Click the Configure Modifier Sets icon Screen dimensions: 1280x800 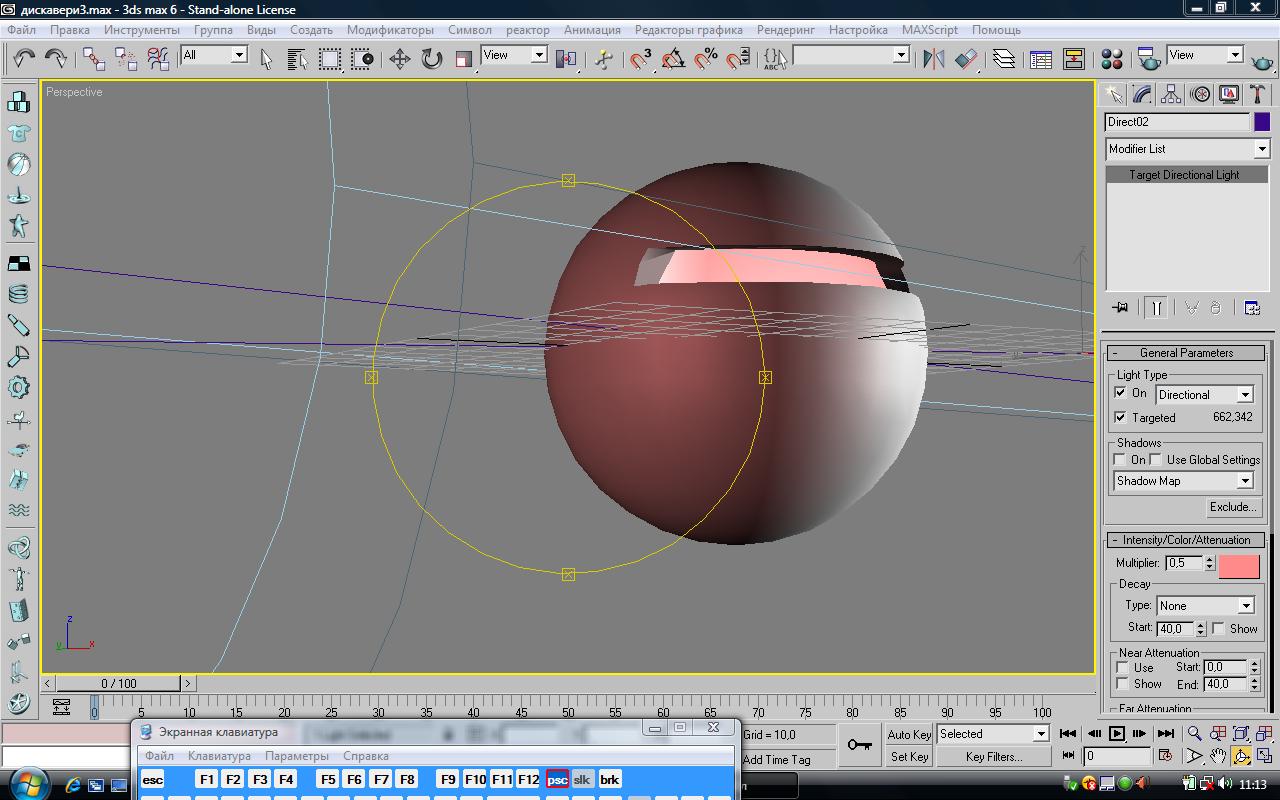coord(1252,308)
